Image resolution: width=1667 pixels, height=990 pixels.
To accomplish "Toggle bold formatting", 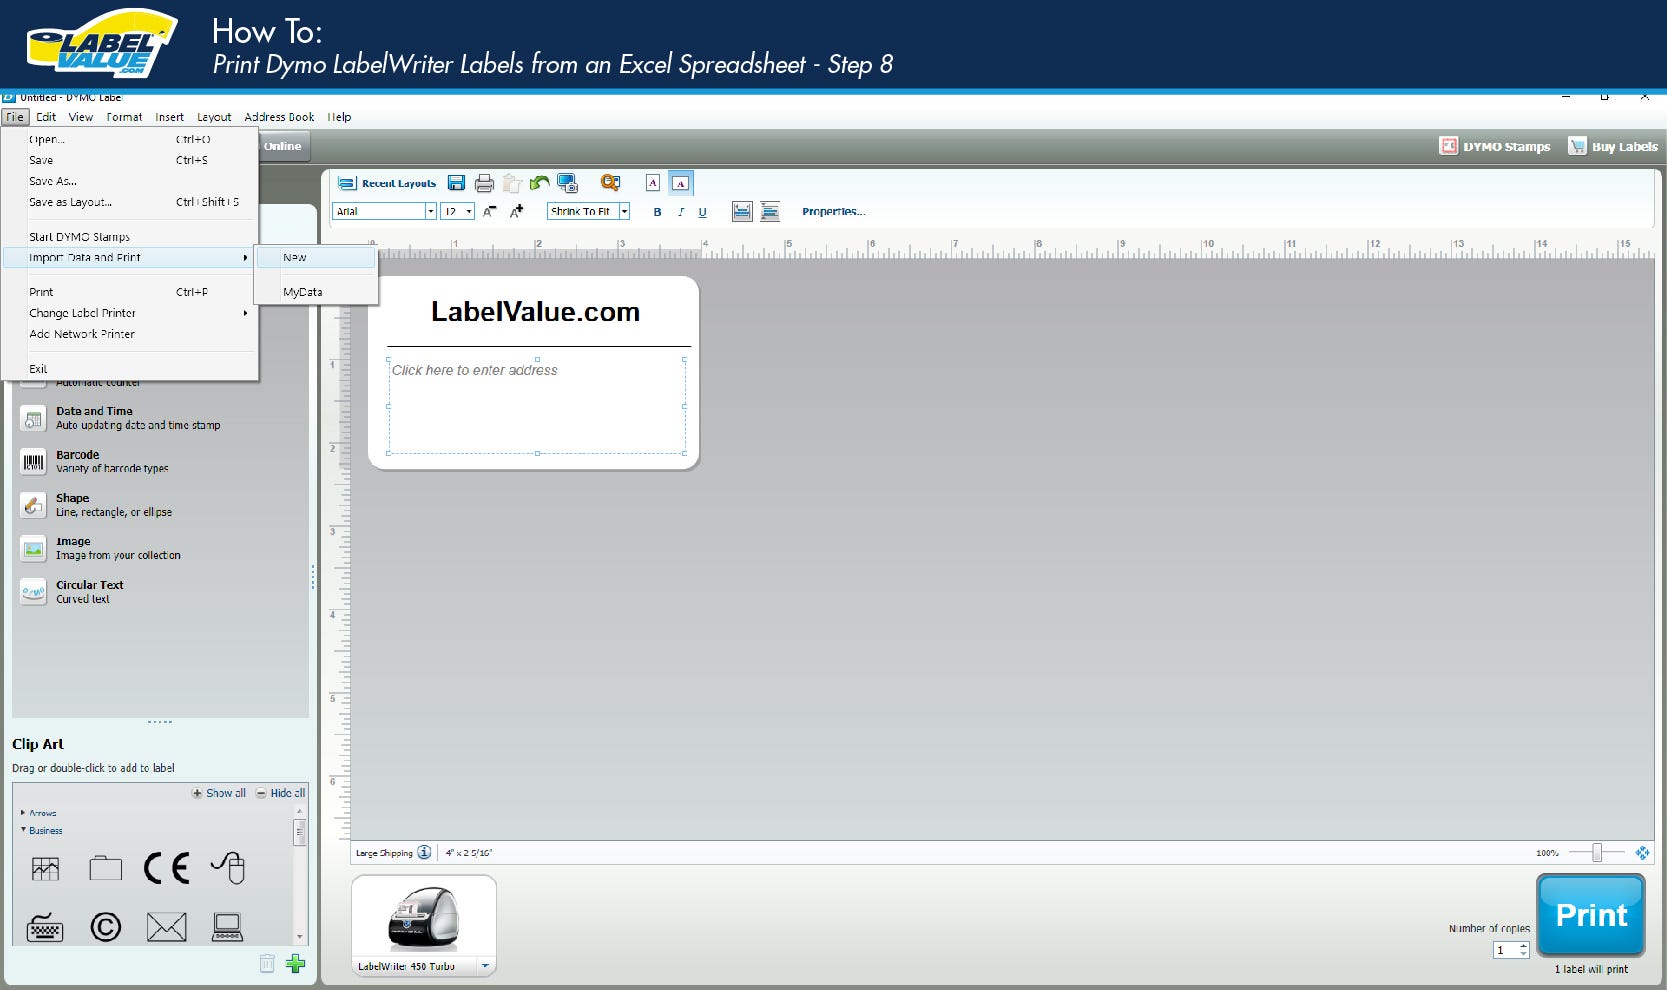I will coord(657,212).
